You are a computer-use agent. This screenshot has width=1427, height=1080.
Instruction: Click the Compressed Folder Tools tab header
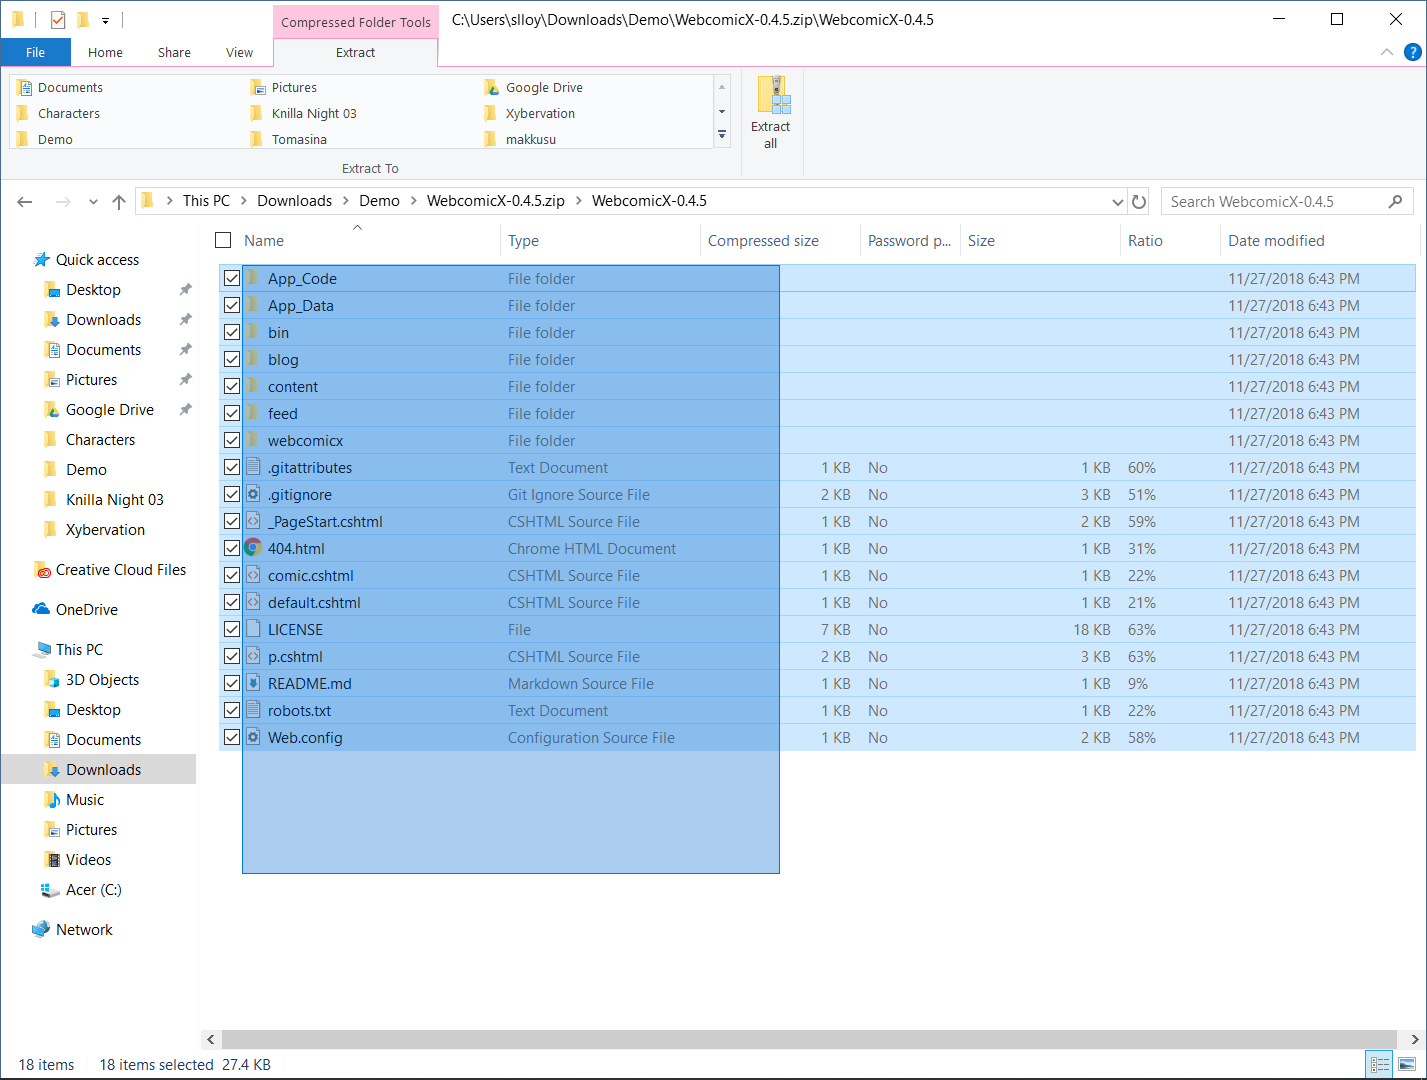tap(356, 22)
